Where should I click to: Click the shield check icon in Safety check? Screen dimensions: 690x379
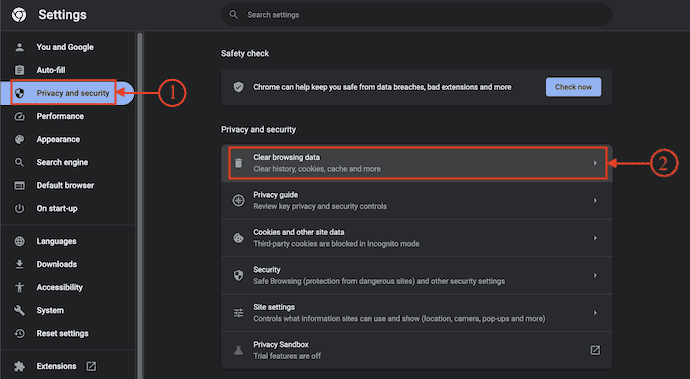coord(238,87)
